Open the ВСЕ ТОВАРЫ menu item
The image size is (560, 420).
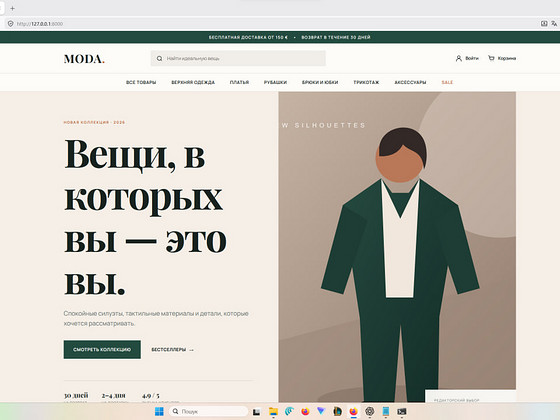click(141, 82)
